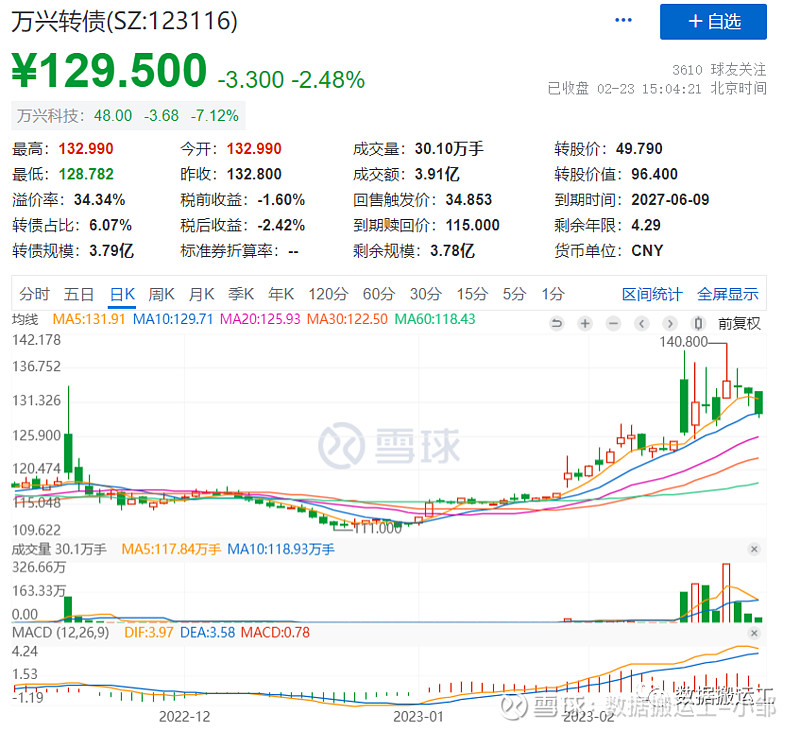The image size is (800, 731).
Task: Switch to the 30分 chart interval
Action: click(x=426, y=294)
